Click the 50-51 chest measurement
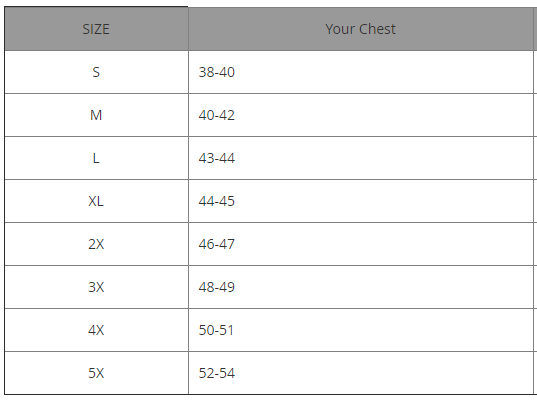The height and width of the screenshot is (400, 537). click(216, 330)
